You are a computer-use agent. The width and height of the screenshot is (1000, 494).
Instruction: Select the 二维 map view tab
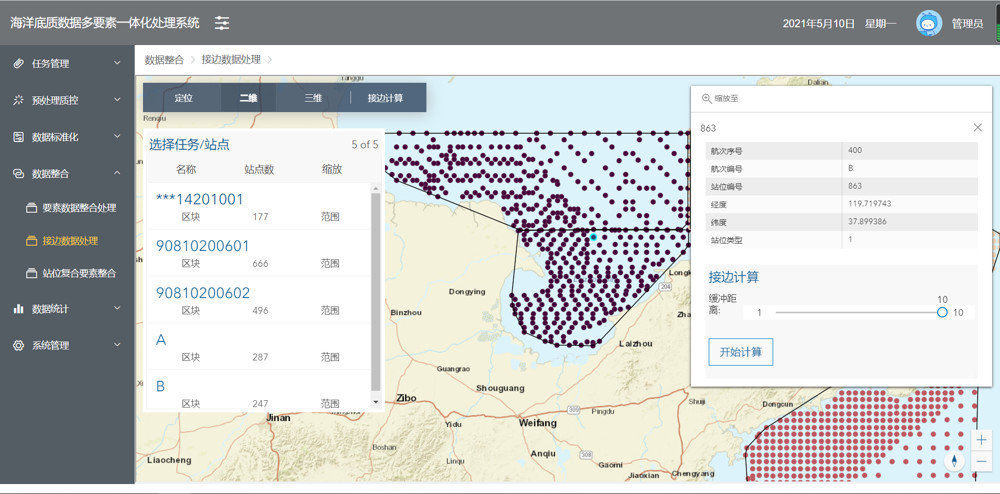(x=248, y=98)
